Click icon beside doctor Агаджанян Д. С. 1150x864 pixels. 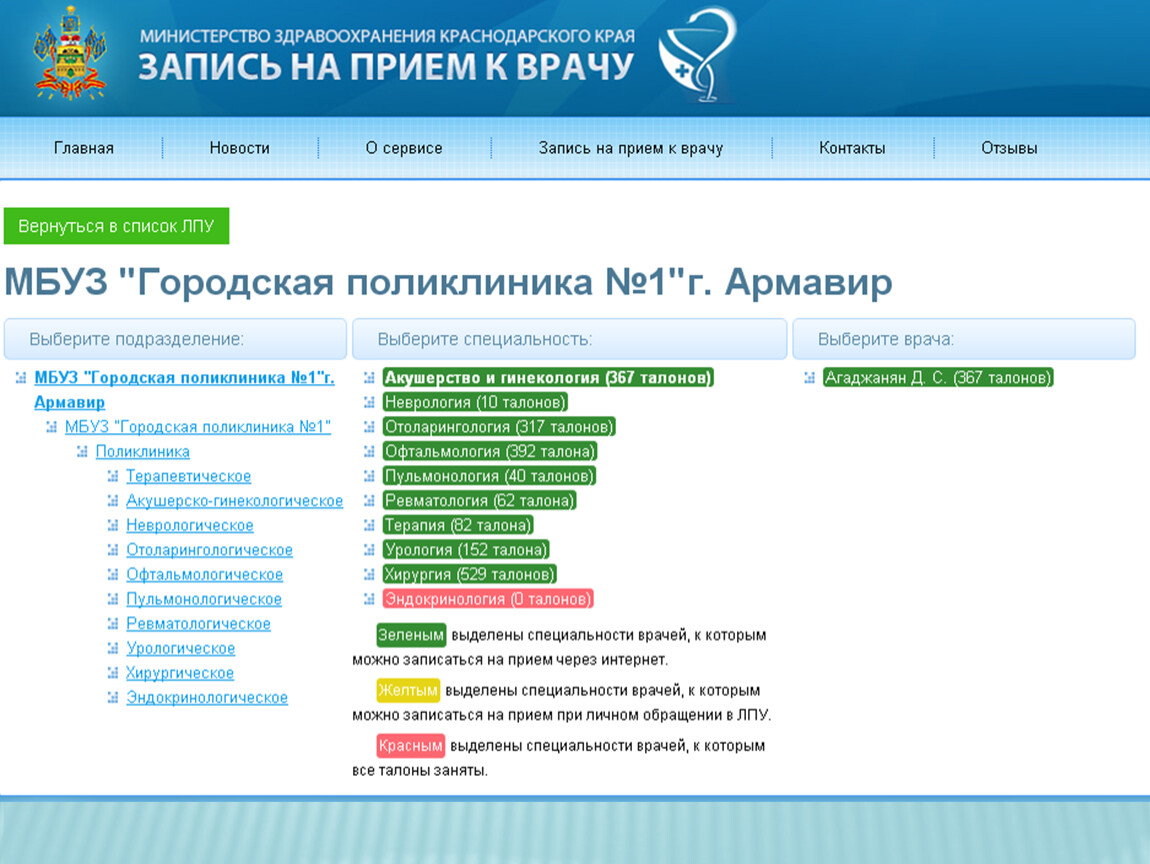809,378
